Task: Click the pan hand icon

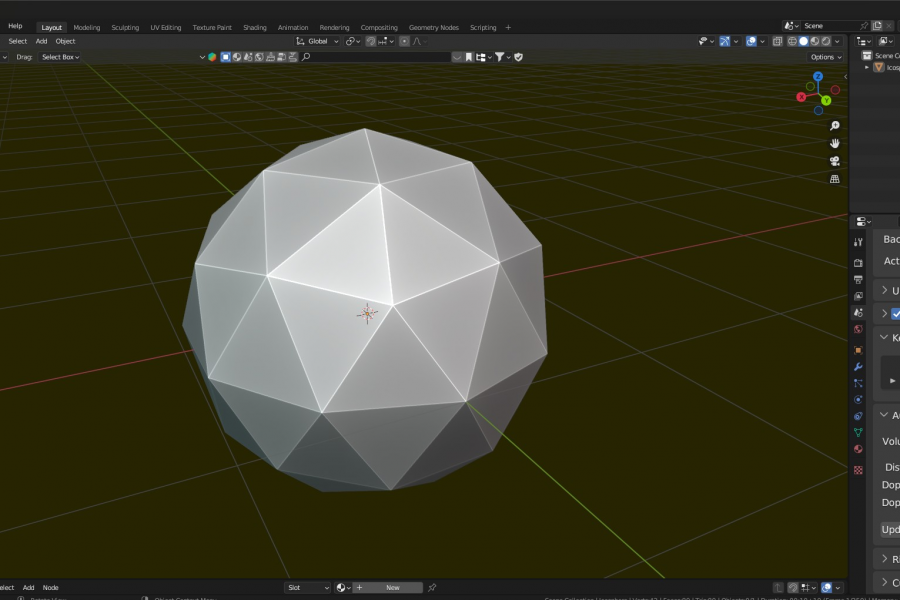Action: click(x=835, y=143)
